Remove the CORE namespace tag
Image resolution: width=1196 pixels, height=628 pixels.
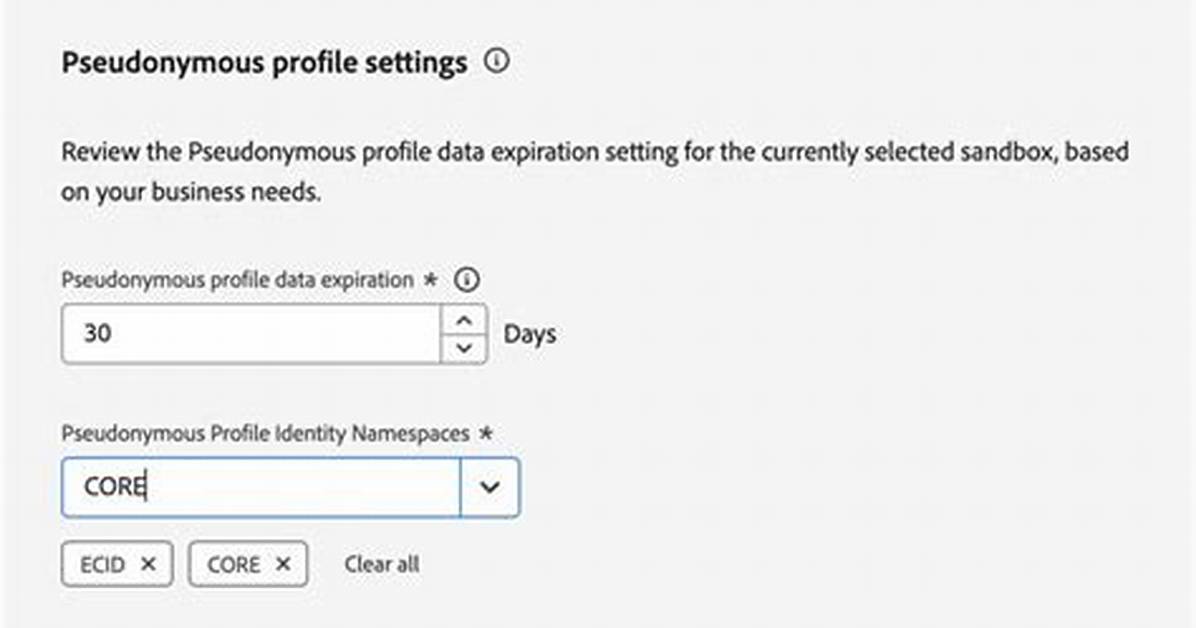point(283,564)
